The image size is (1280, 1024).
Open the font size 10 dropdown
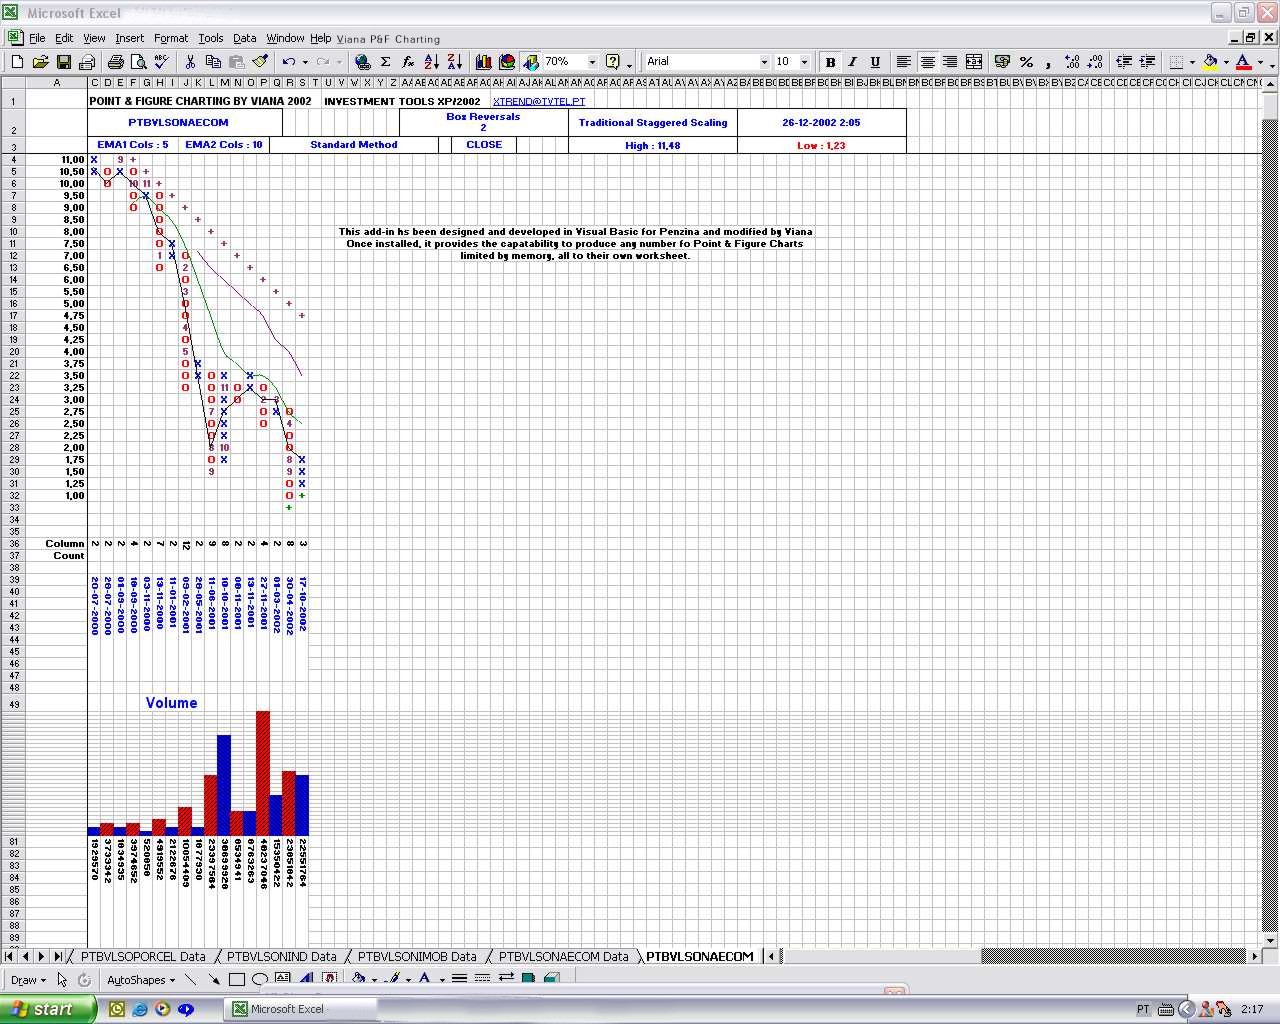[804, 62]
